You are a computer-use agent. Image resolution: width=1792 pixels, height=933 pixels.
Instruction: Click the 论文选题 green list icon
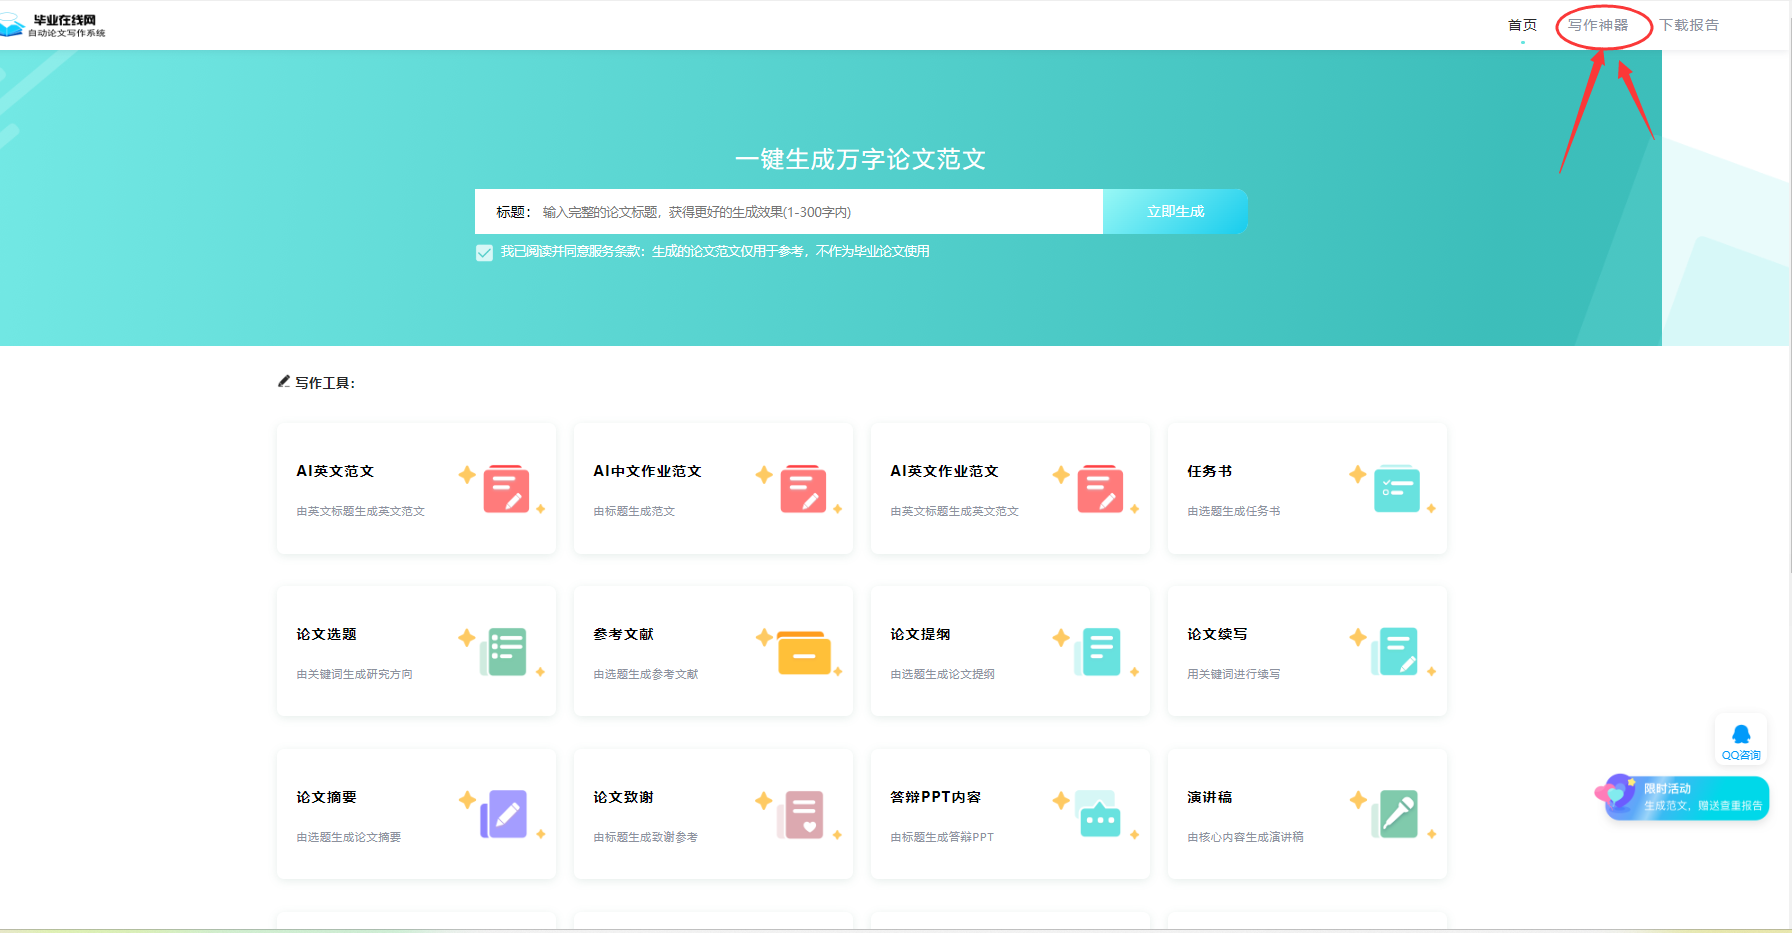click(x=504, y=652)
